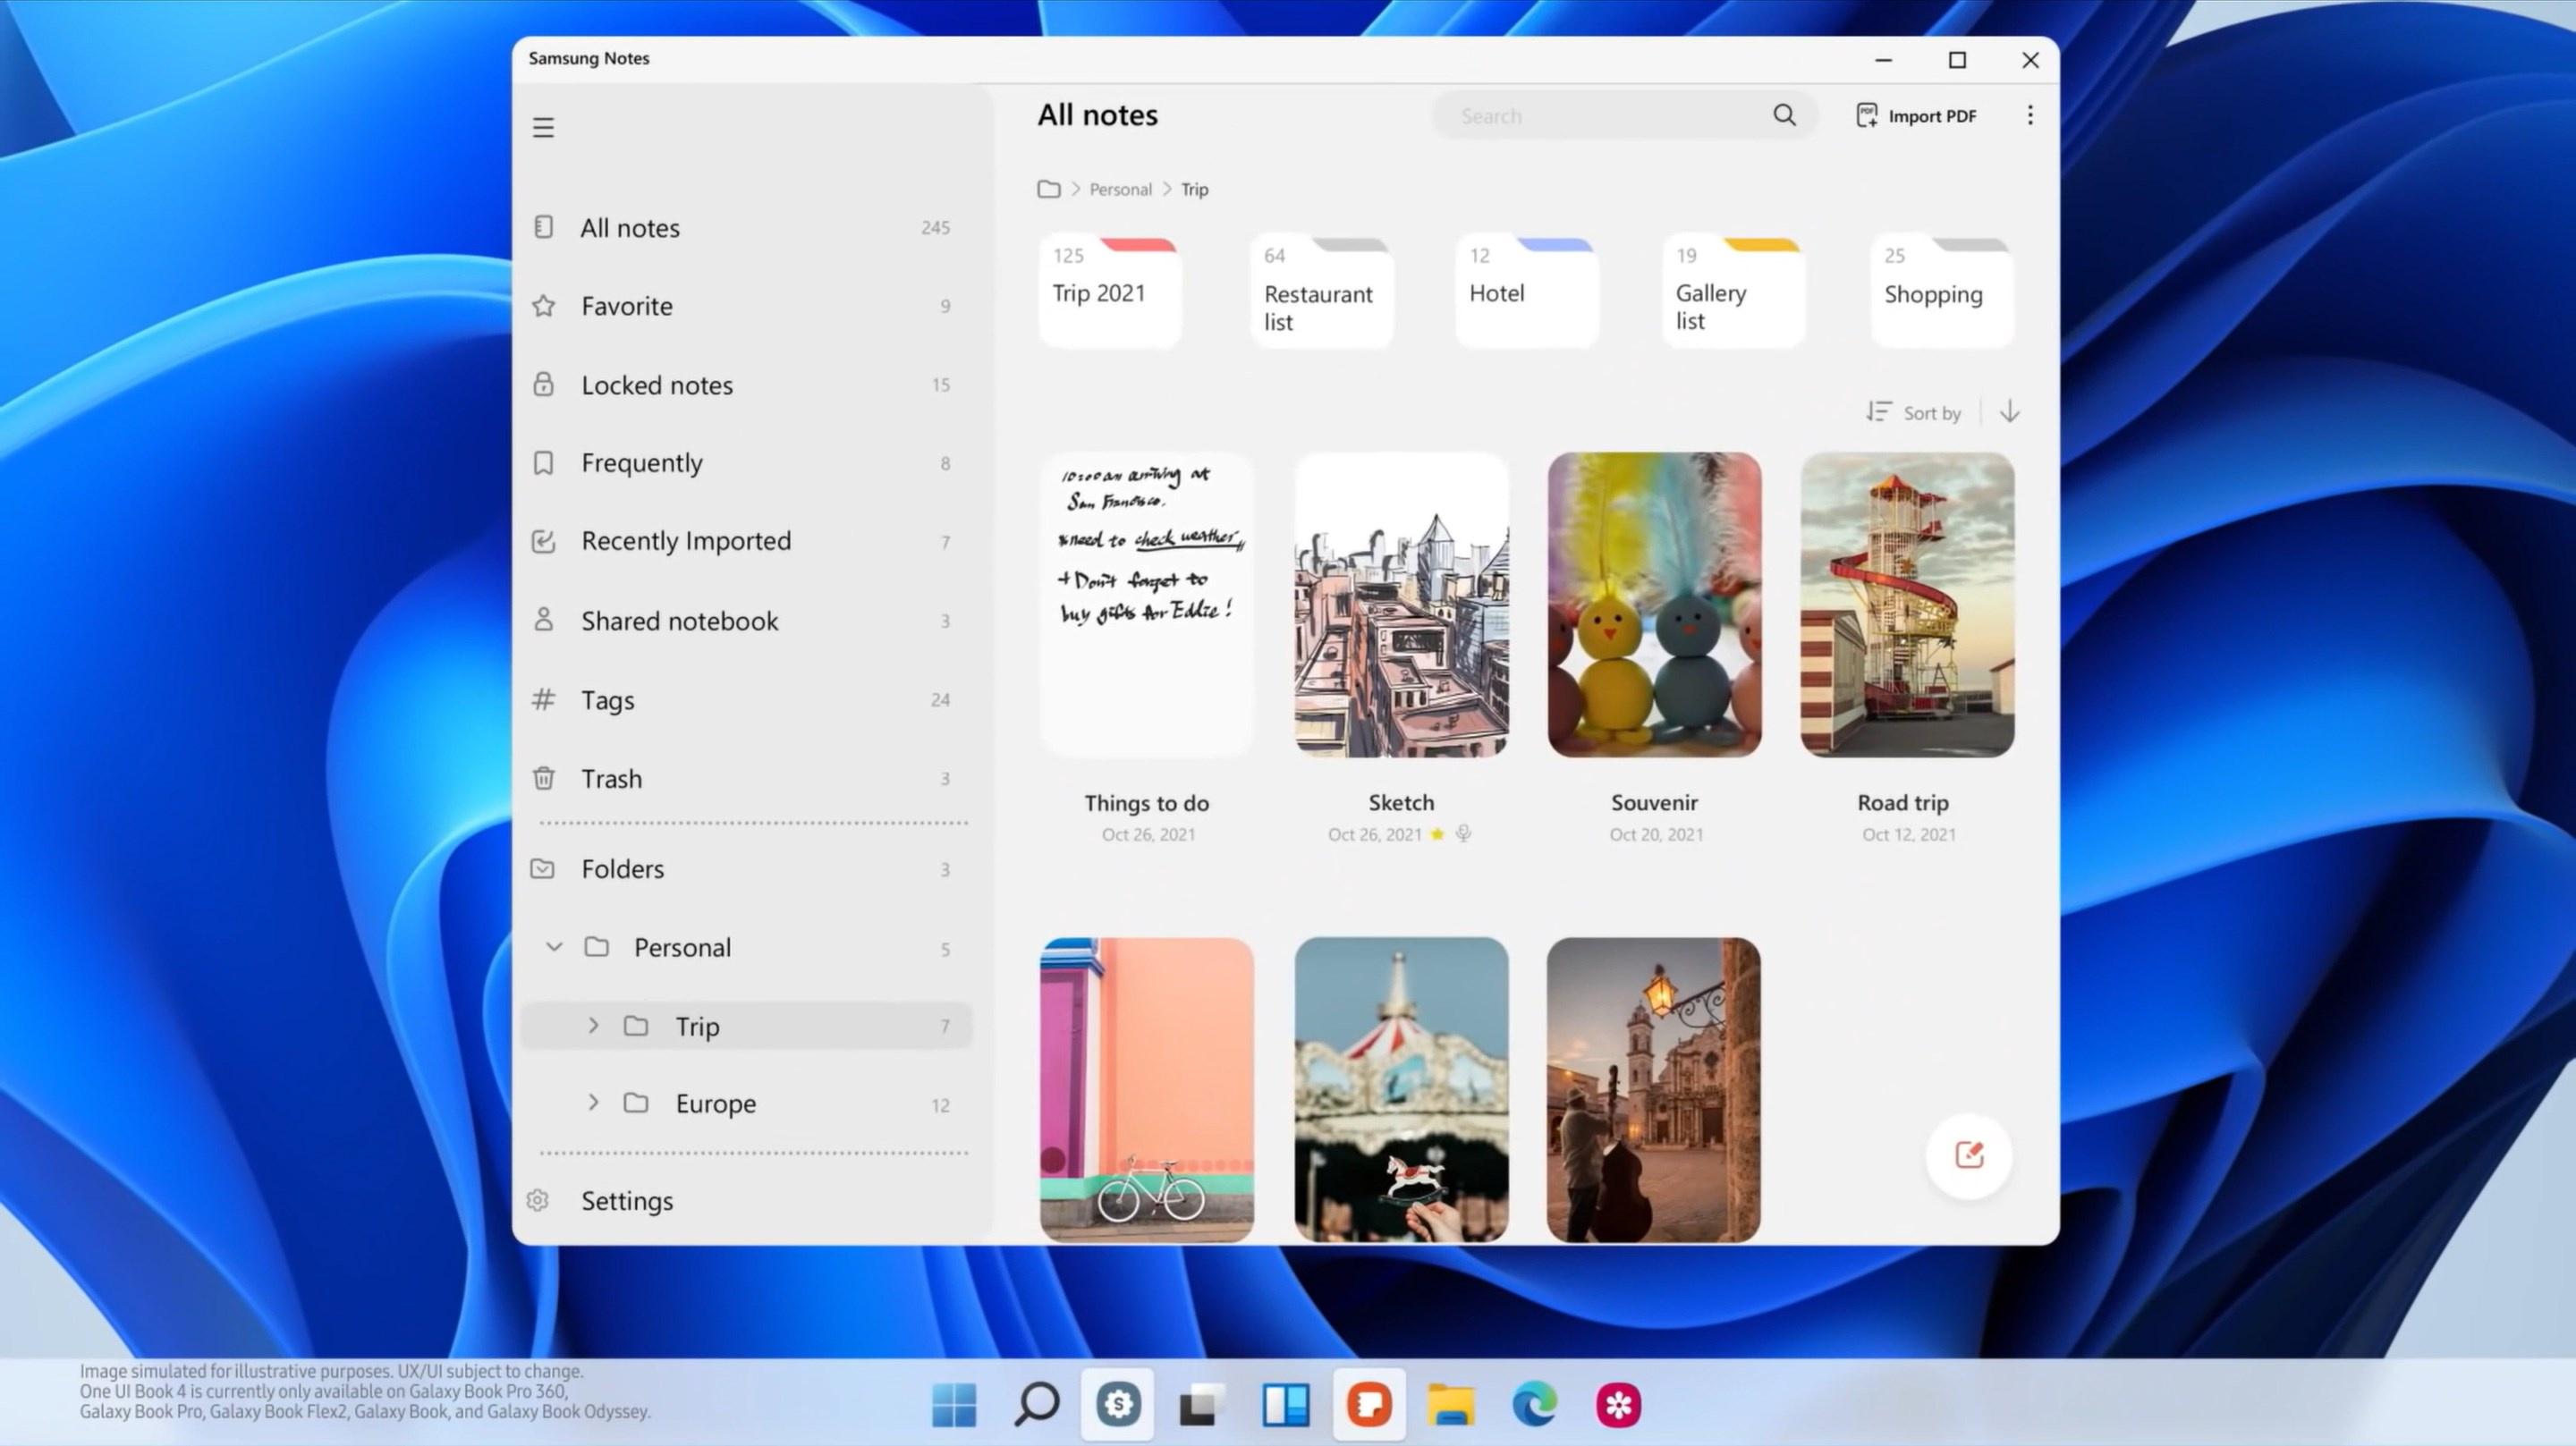Click the descending sort order icon

pyautogui.click(x=2010, y=412)
